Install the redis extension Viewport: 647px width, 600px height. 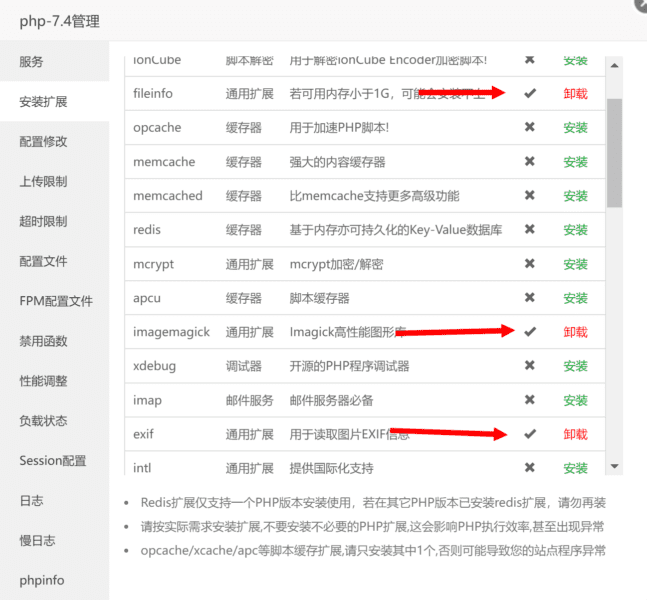coord(575,230)
